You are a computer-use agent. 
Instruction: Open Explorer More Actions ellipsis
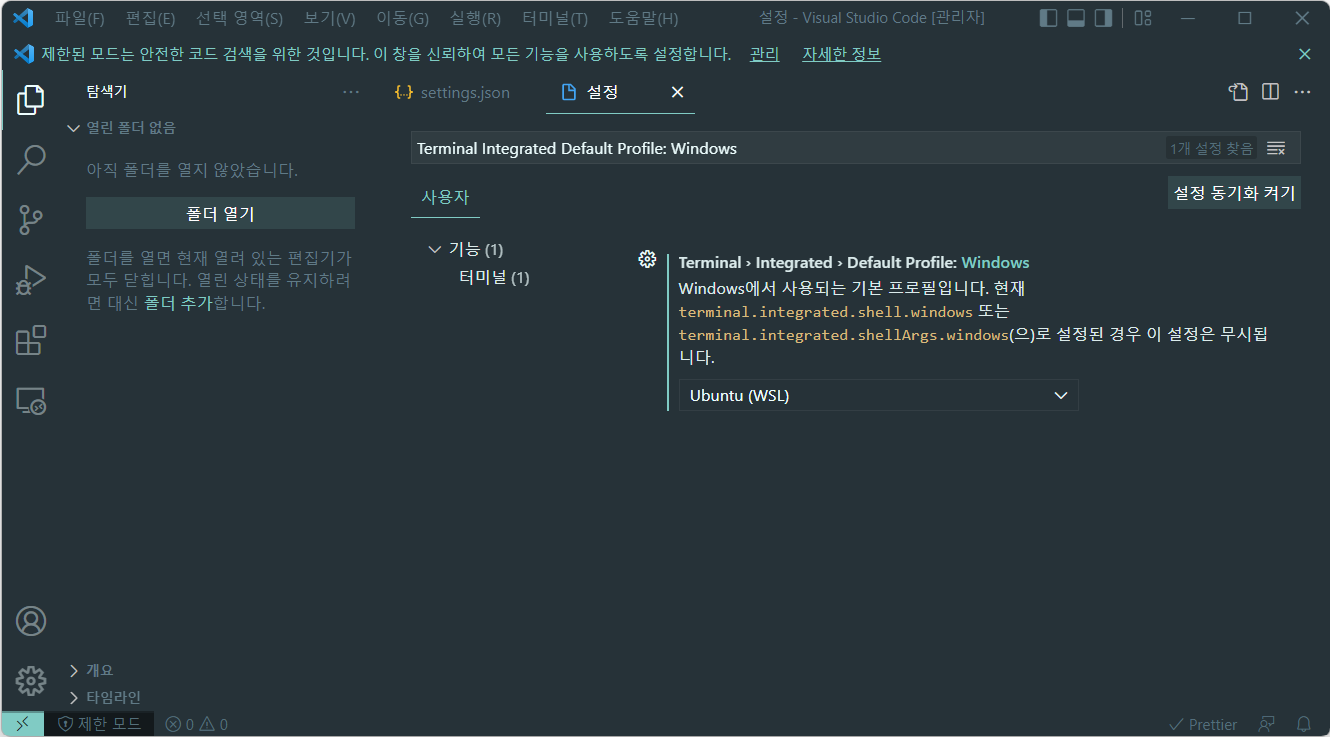(x=351, y=92)
